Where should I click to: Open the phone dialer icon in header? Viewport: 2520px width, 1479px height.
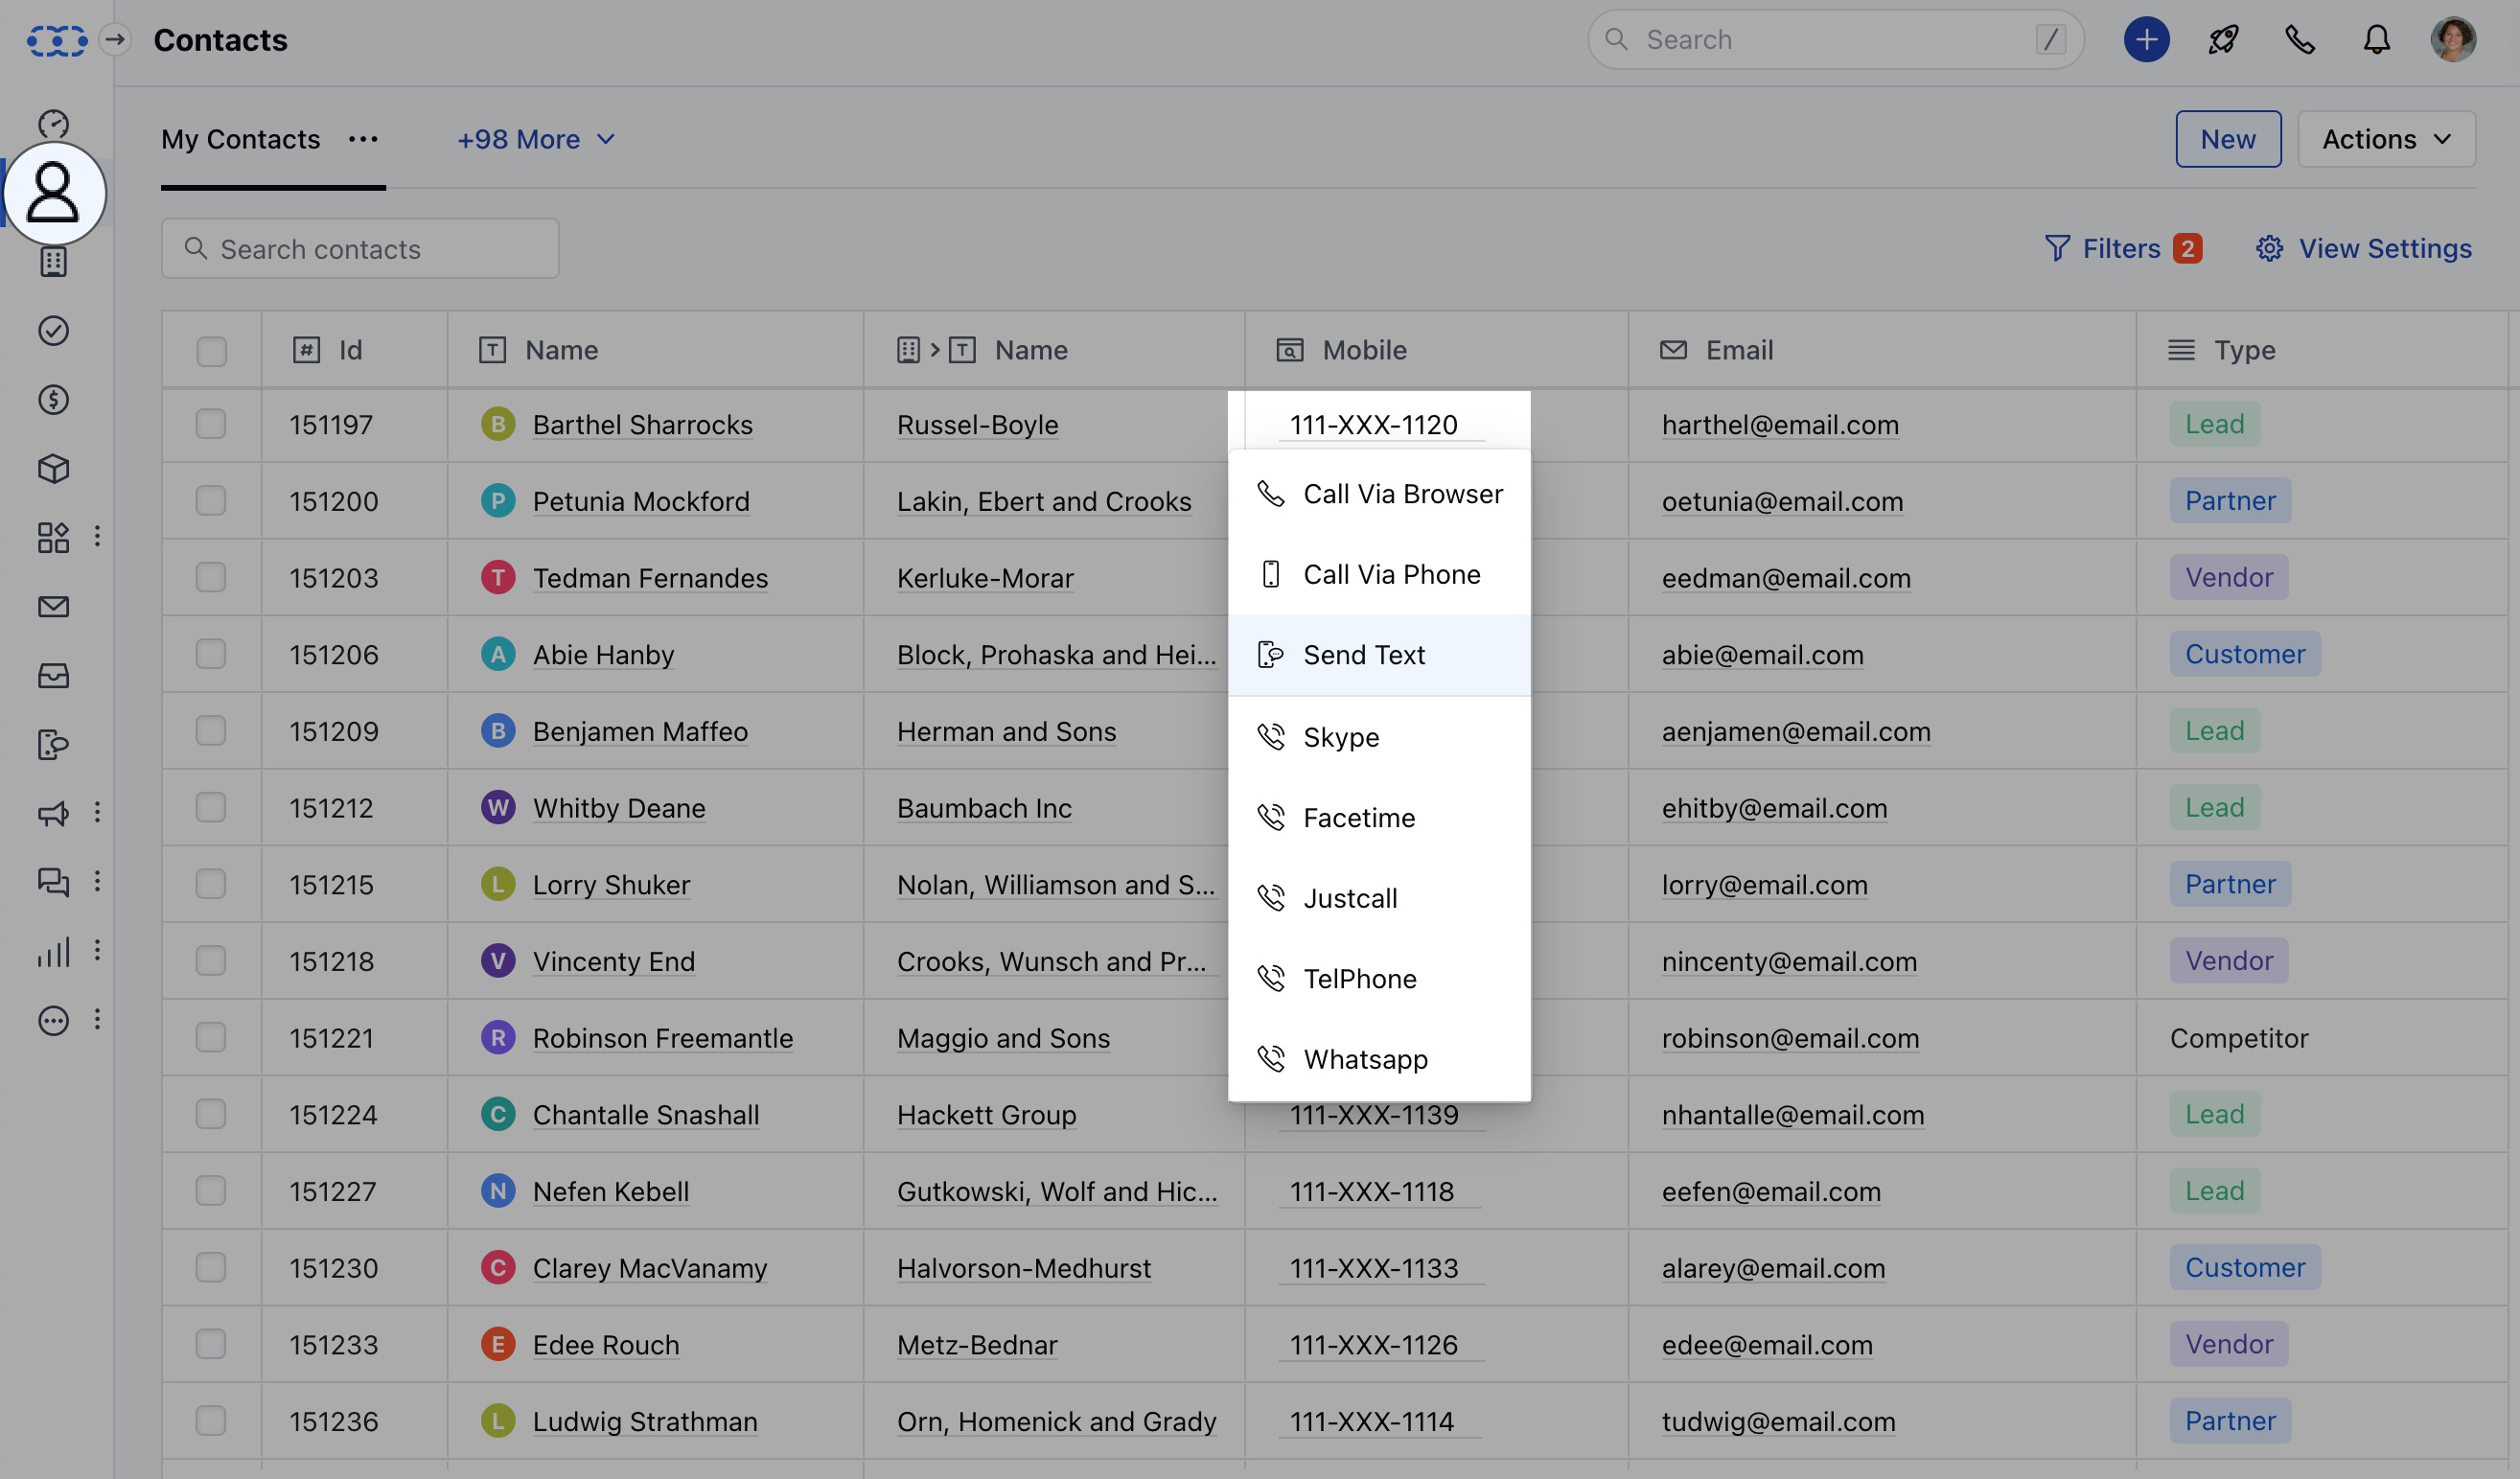click(x=2299, y=40)
